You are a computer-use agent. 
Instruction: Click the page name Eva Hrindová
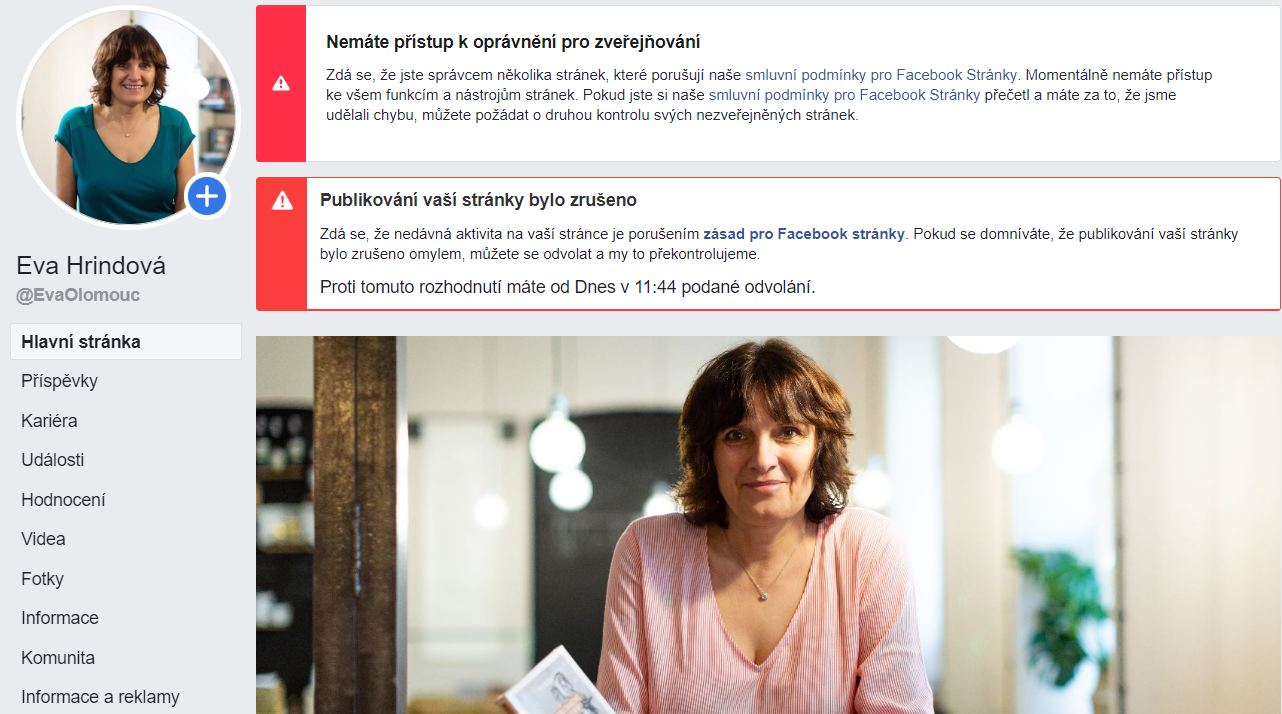pyautogui.click(x=91, y=266)
